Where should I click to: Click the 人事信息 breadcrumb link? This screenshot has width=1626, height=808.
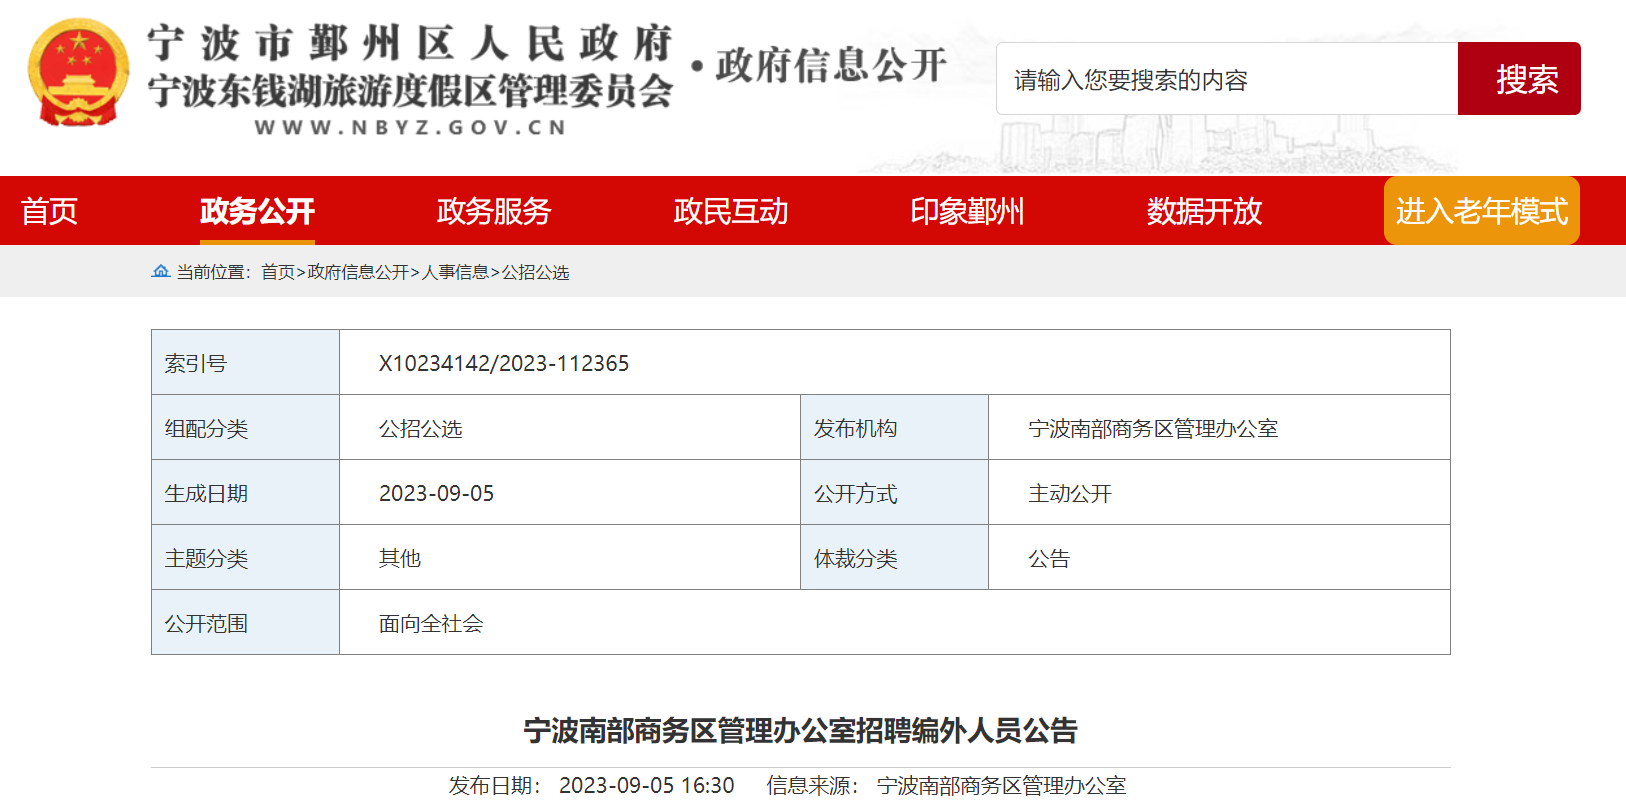click(x=455, y=272)
